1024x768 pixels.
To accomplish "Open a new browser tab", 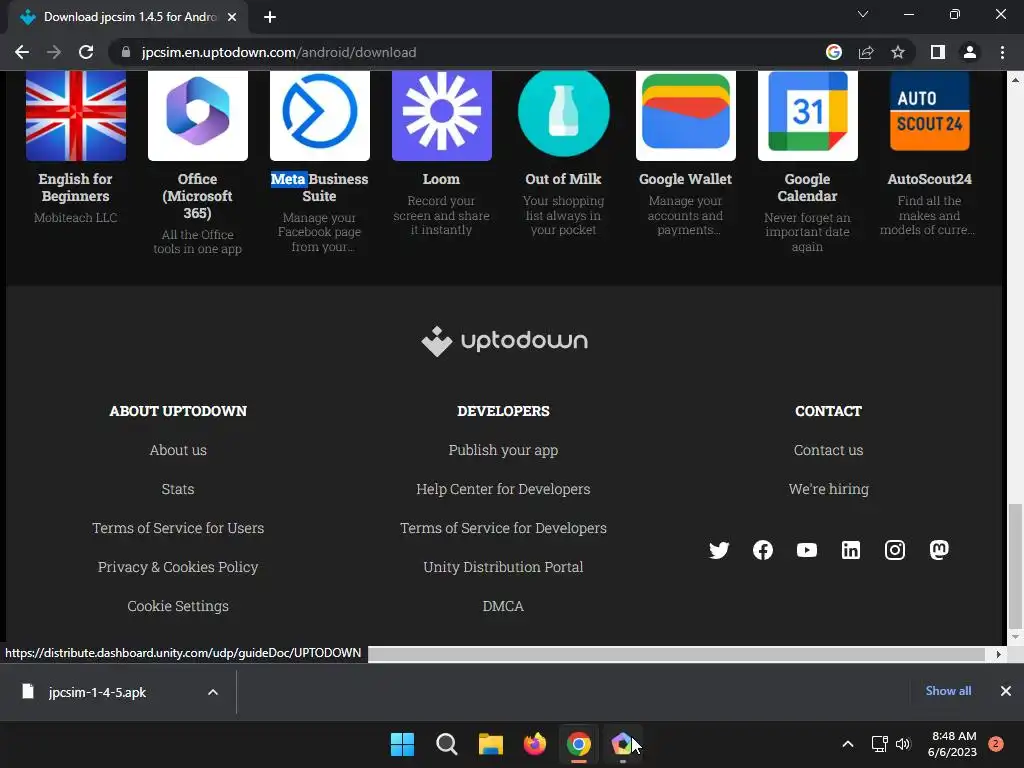I will click(270, 17).
